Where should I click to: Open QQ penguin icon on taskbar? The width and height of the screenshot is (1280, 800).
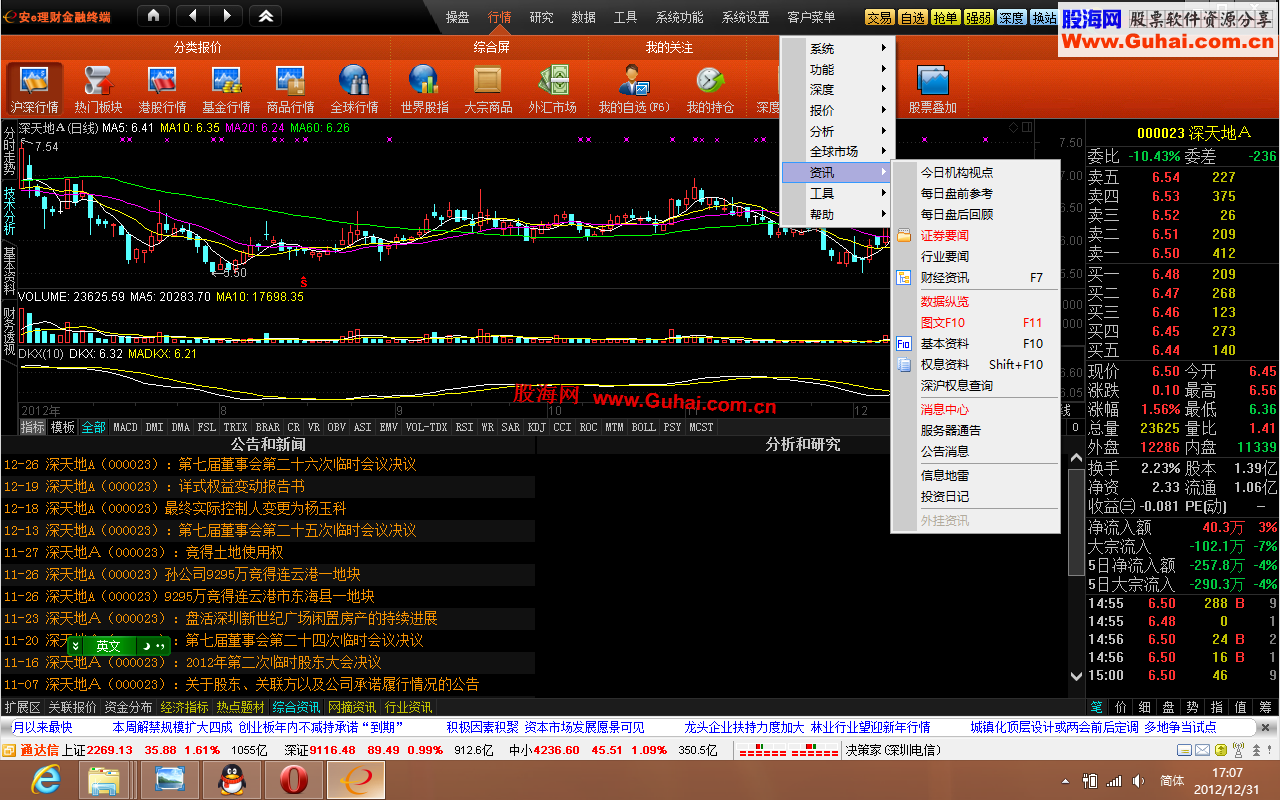pyautogui.click(x=232, y=780)
